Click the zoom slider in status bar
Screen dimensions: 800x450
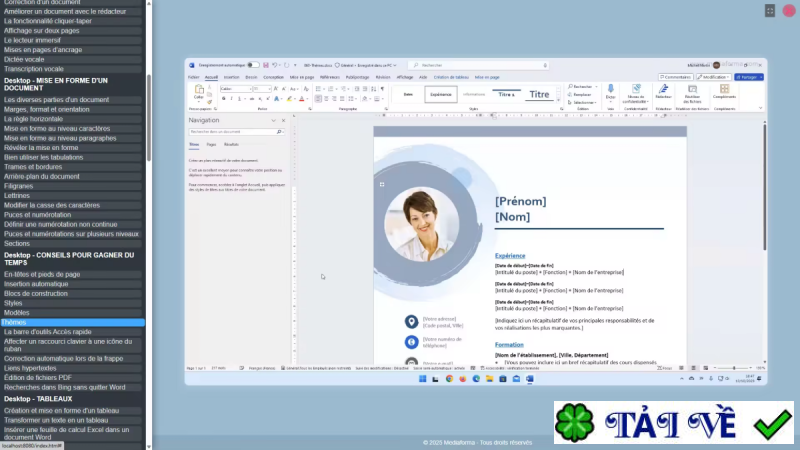point(733,368)
